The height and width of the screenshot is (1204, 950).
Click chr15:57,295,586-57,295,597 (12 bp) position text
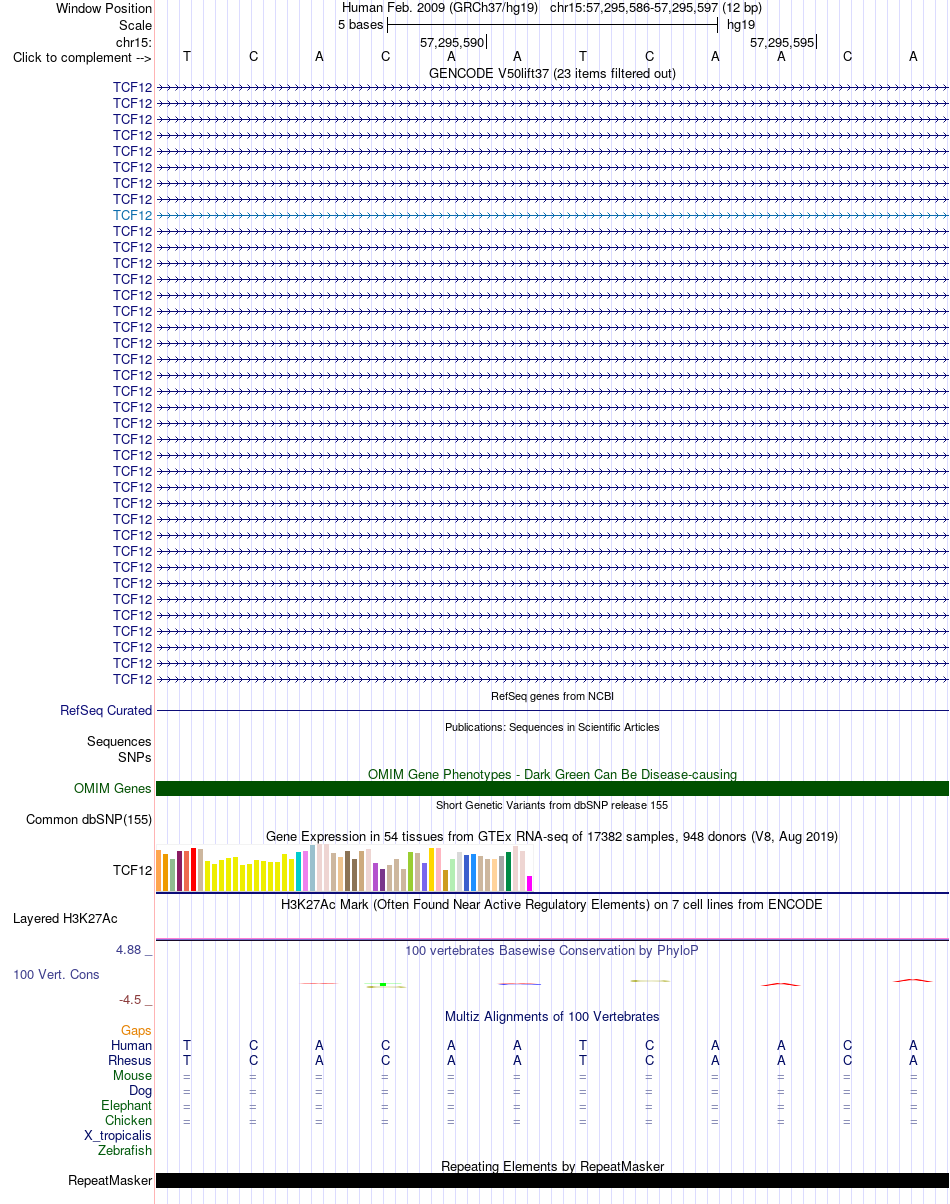click(655, 7)
